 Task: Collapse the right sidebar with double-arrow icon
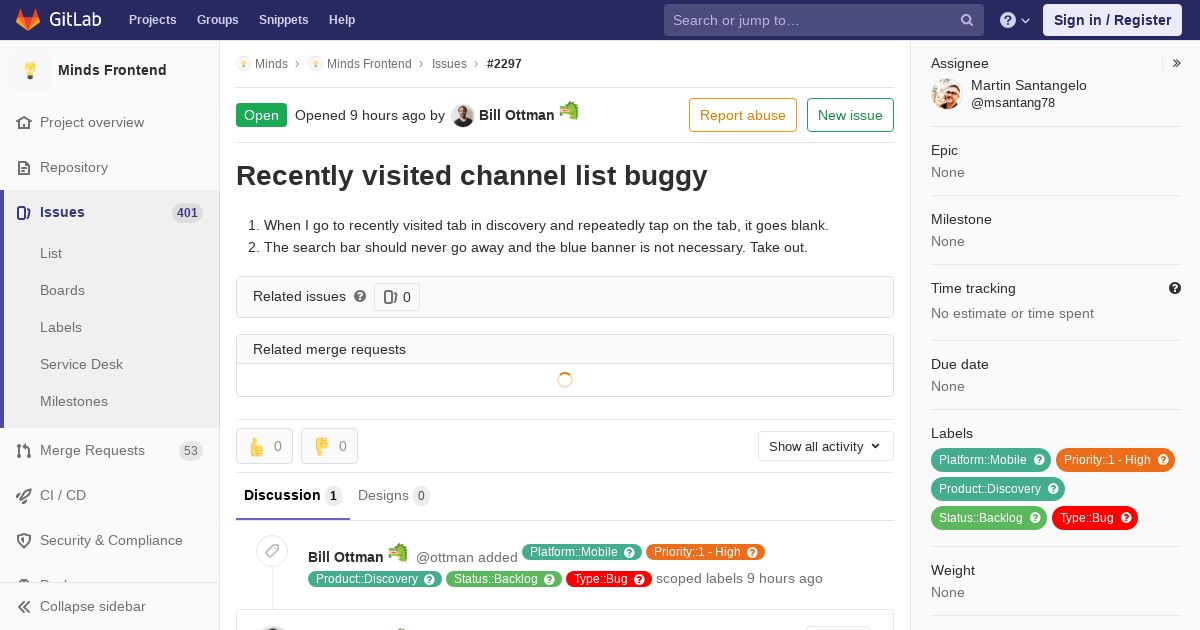(1177, 63)
